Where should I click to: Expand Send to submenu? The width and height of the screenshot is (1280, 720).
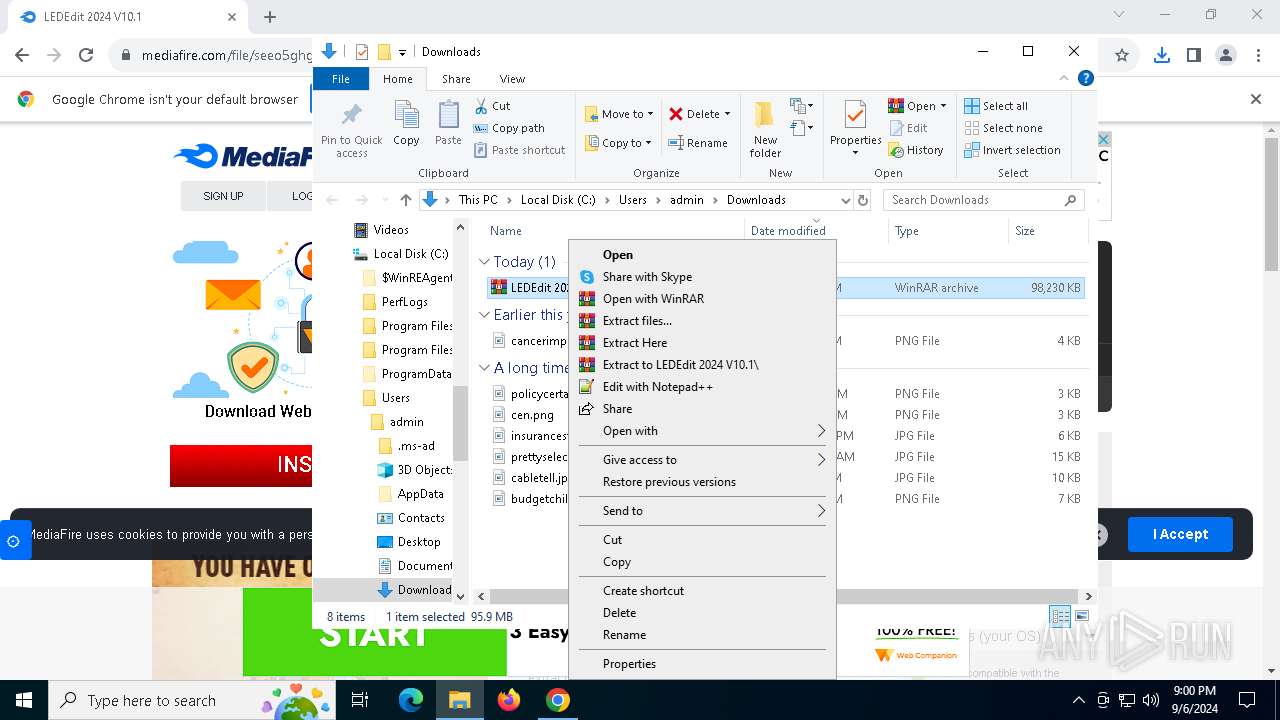[822, 511]
